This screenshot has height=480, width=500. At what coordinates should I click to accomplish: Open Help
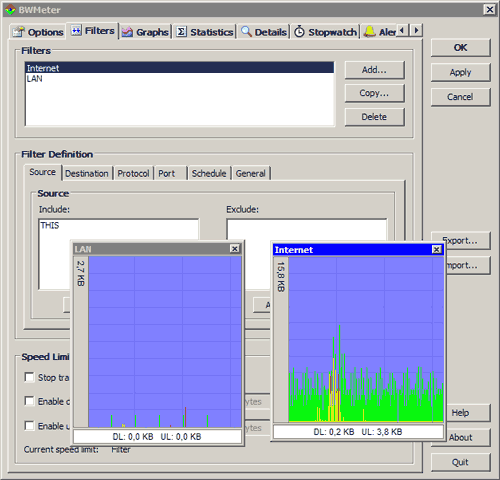pyautogui.click(x=468, y=413)
